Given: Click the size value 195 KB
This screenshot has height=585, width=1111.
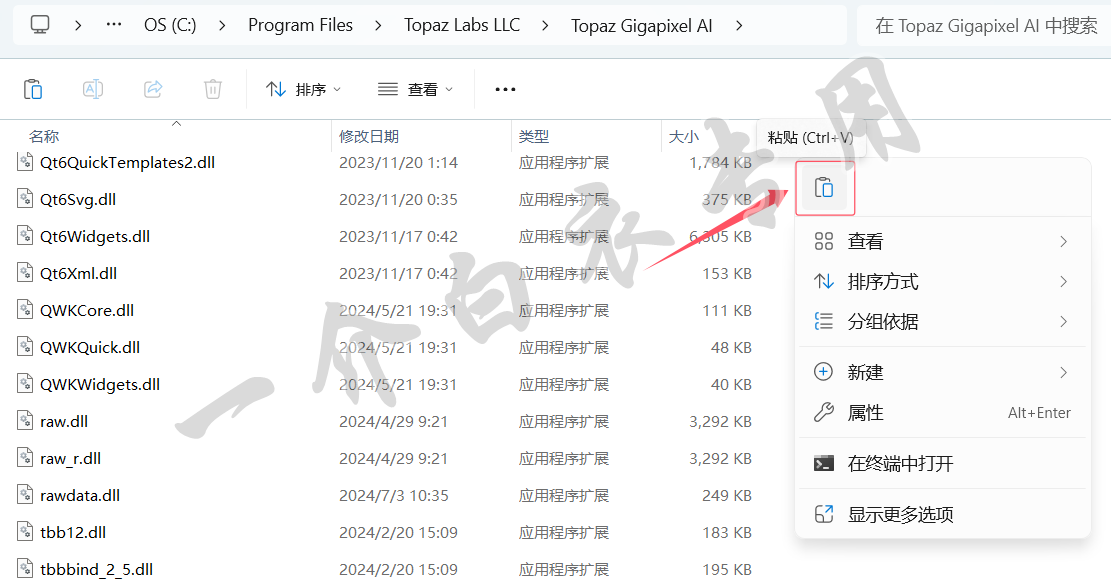Looking at the screenshot, I should click(727, 569).
